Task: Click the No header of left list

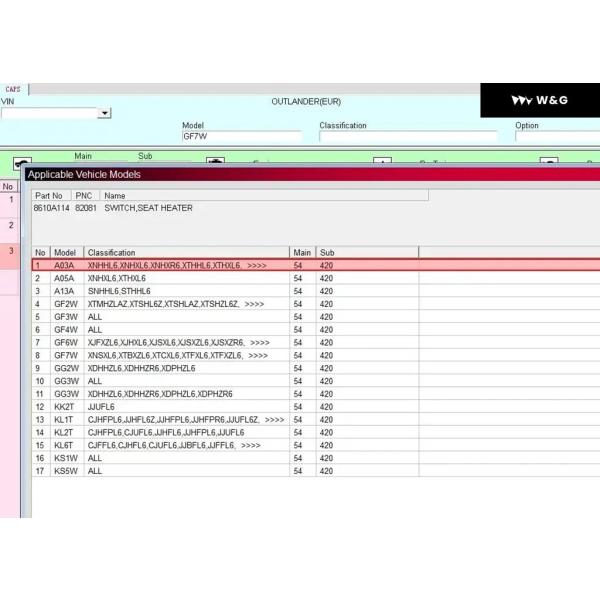Action: pyautogui.click(x=8, y=187)
